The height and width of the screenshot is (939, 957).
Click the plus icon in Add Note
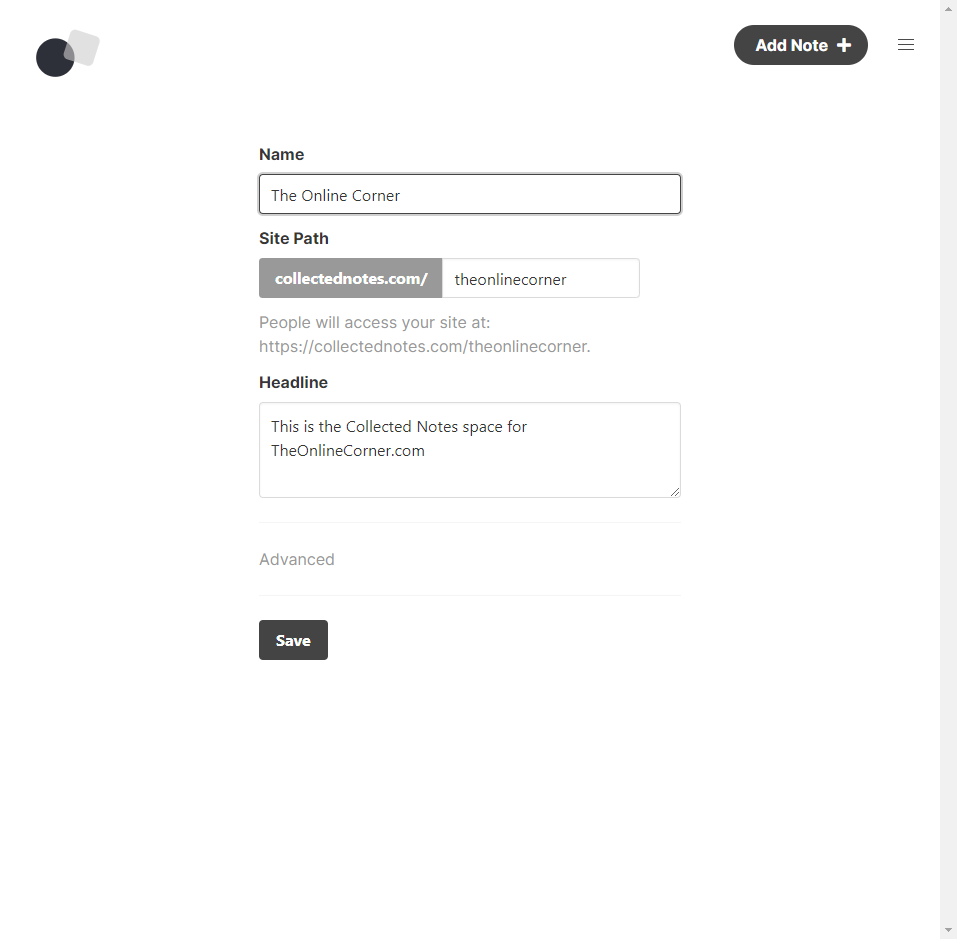pos(844,45)
